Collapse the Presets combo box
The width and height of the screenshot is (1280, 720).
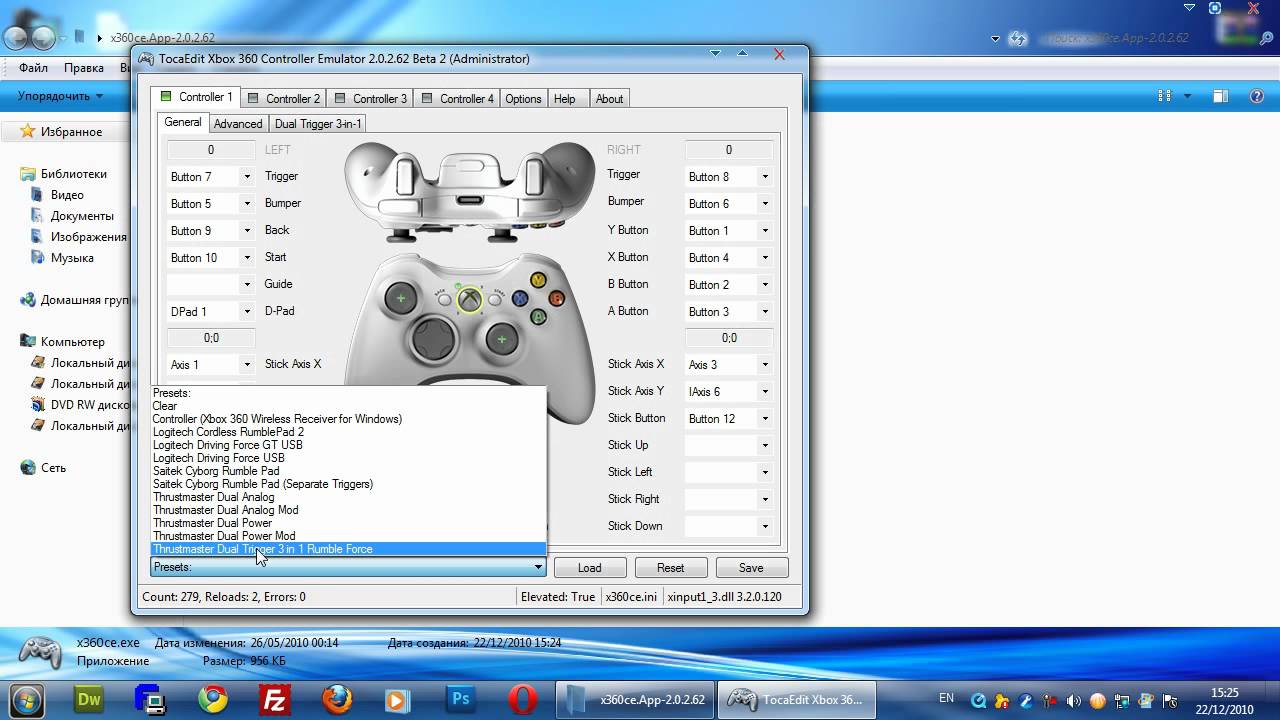point(538,567)
